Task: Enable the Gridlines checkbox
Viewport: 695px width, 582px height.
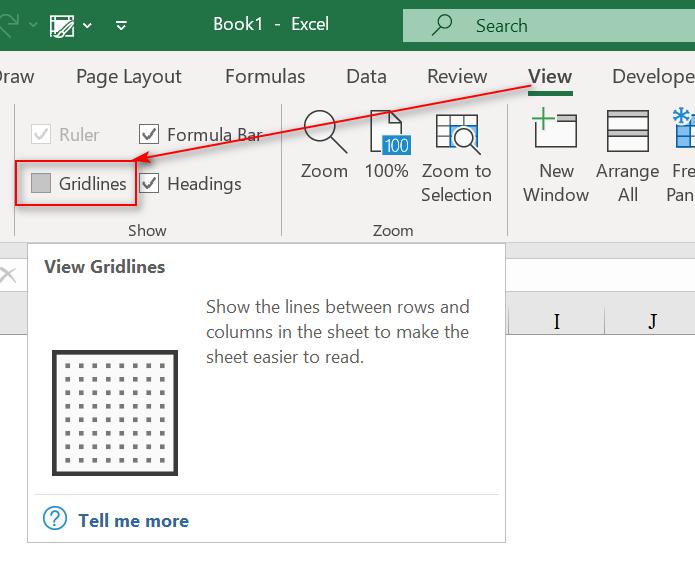Action: coord(41,183)
